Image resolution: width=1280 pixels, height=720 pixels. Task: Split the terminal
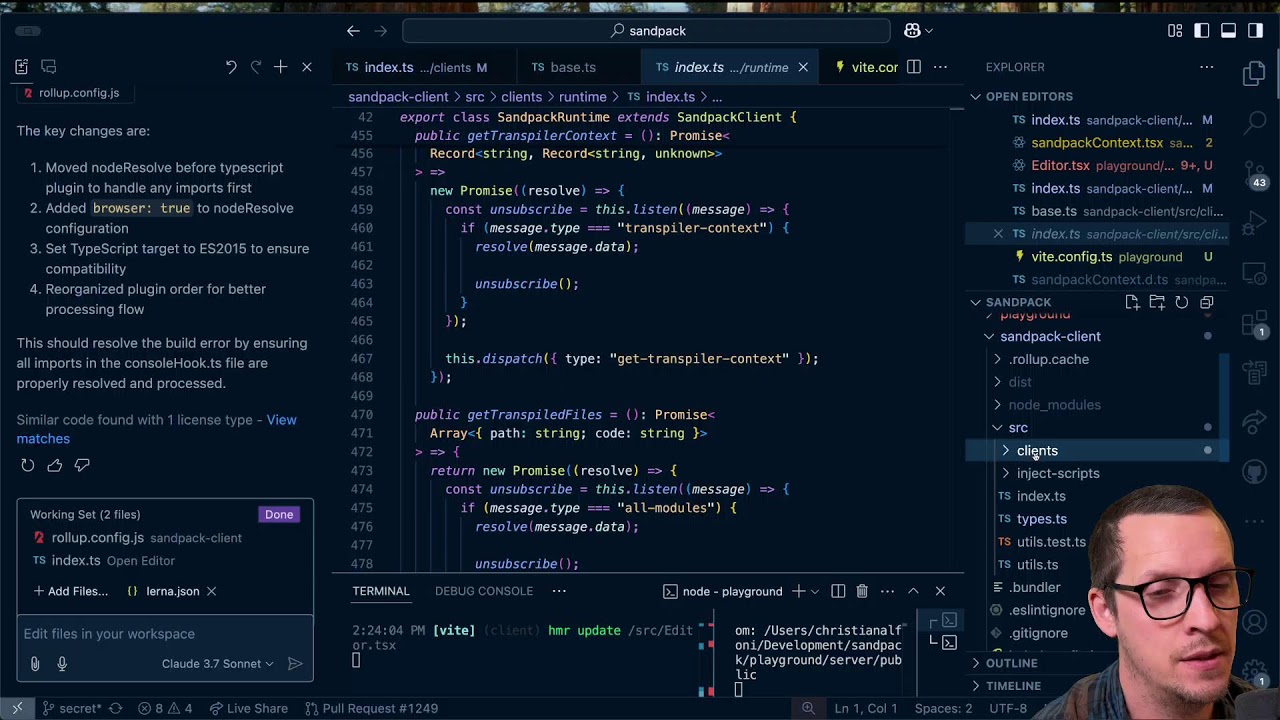[838, 591]
